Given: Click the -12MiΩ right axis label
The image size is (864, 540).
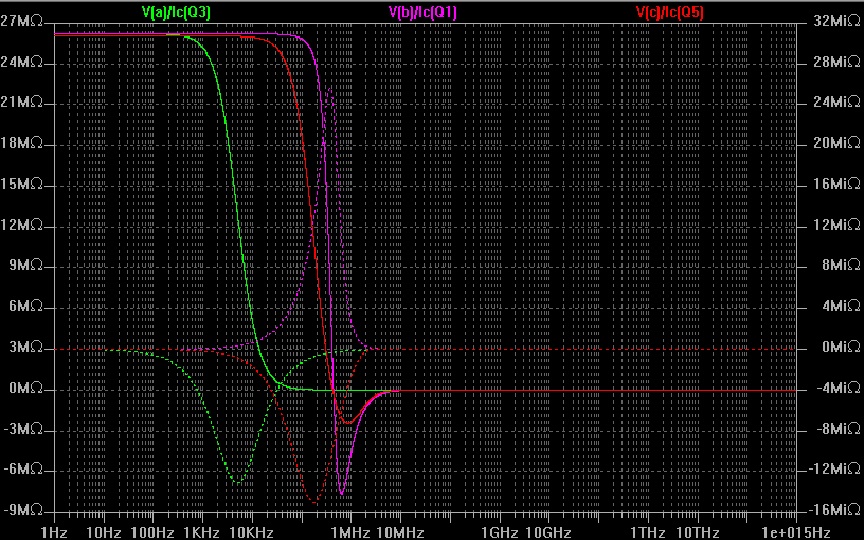Looking at the screenshot, I should coord(834,469).
